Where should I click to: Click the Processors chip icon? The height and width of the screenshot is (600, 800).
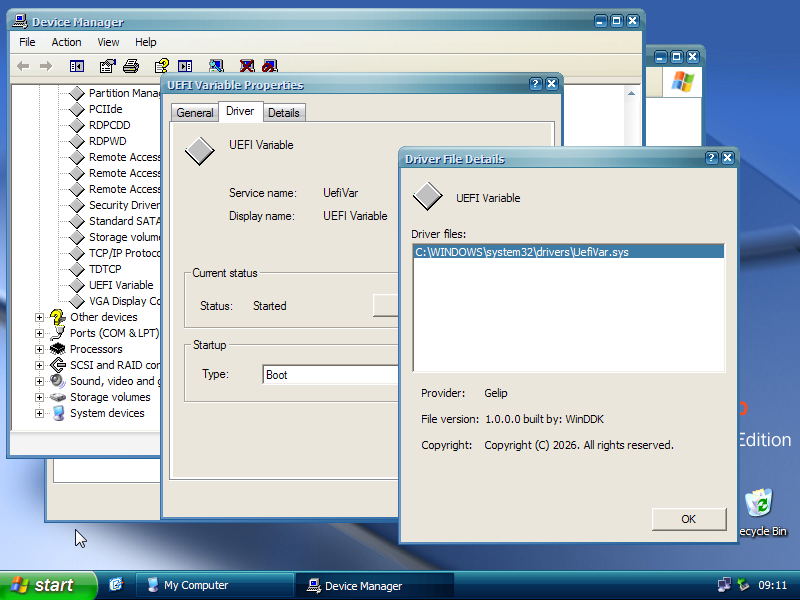[58, 349]
